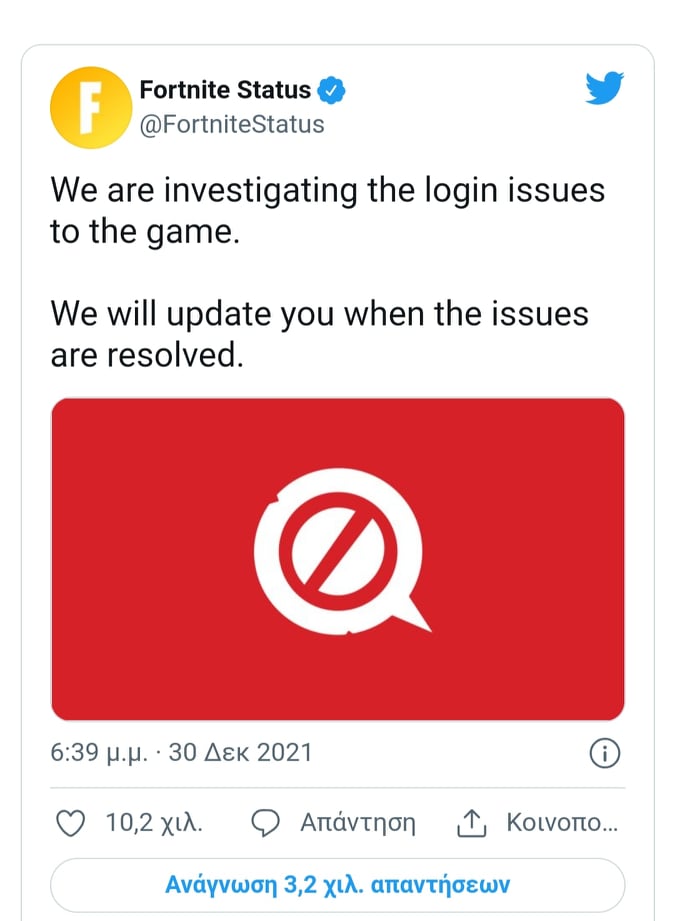This screenshot has height=921, width=675.
Task: Click the share upload arrow icon
Action: (x=470, y=823)
